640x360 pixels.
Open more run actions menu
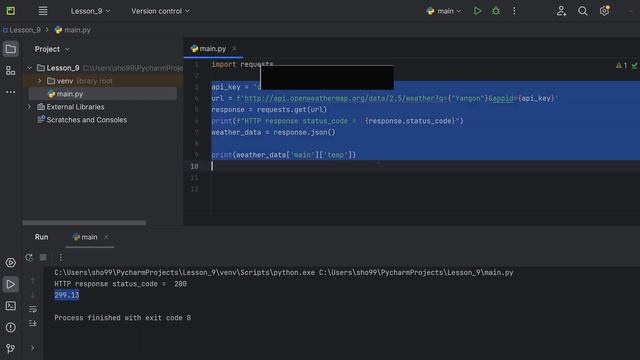point(514,11)
